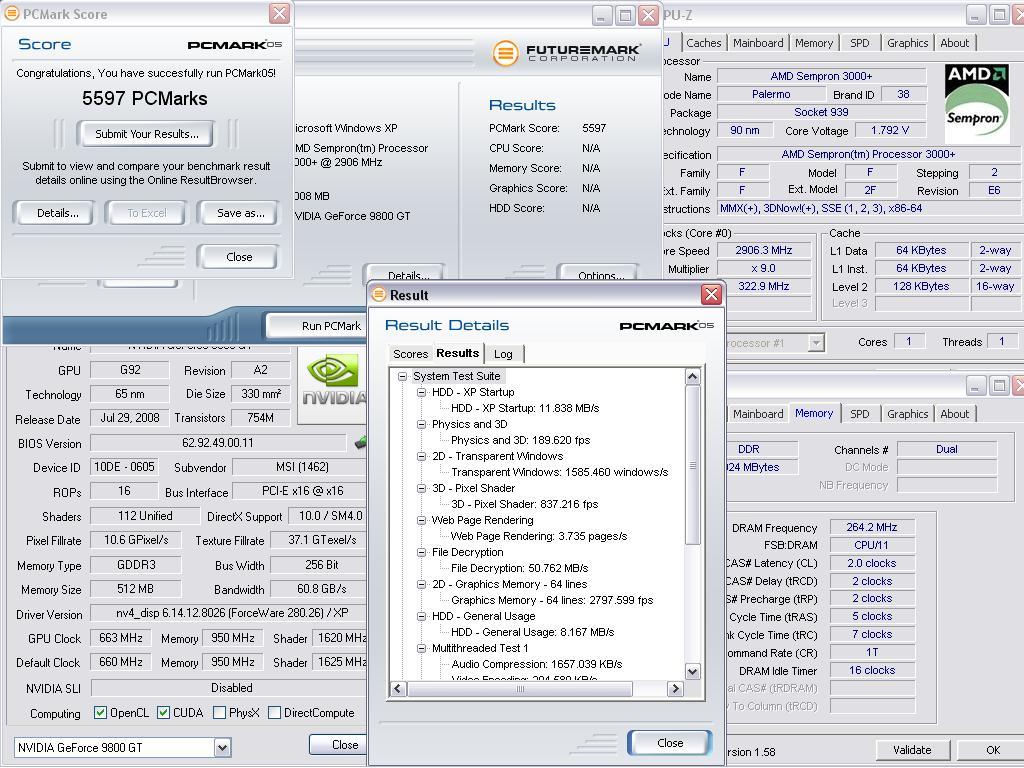Collapse the HDD - General Usage node
The height and width of the screenshot is (768, 1024).
click(x=421, y=616)
